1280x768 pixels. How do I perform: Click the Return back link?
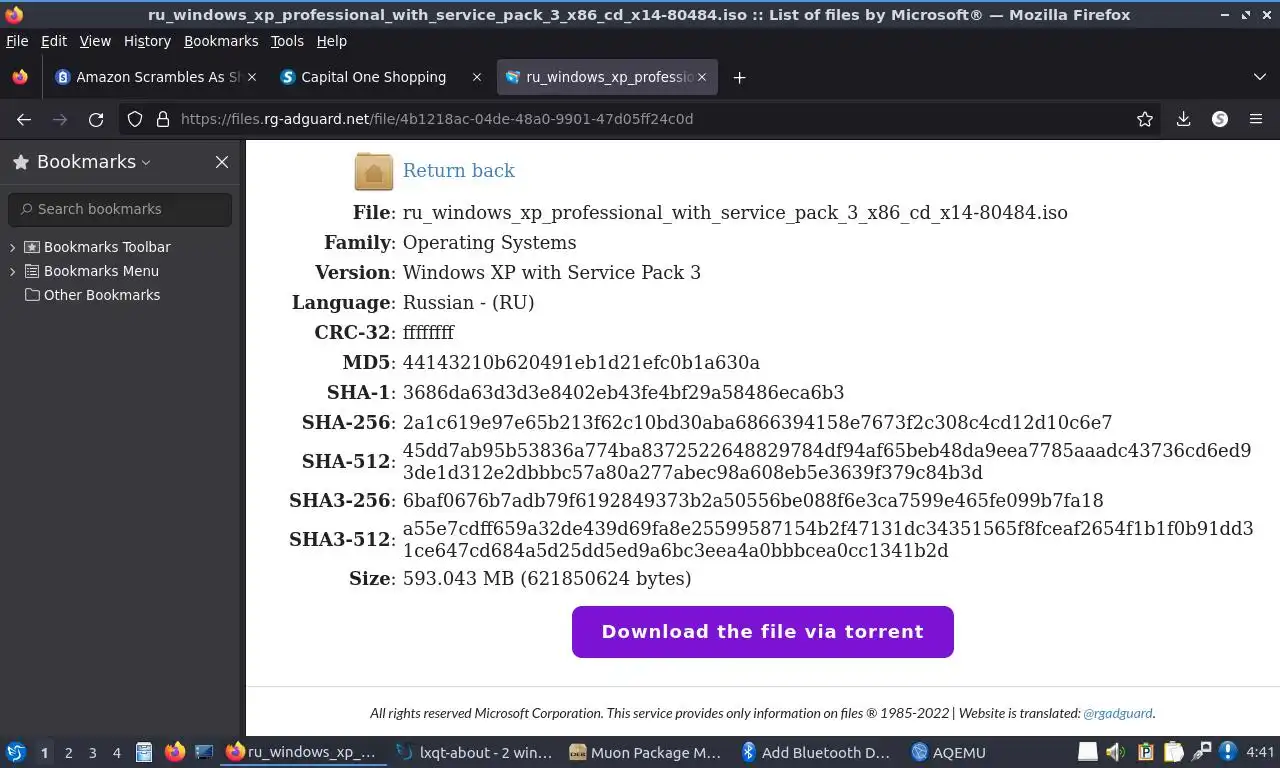tap(459, 171)
